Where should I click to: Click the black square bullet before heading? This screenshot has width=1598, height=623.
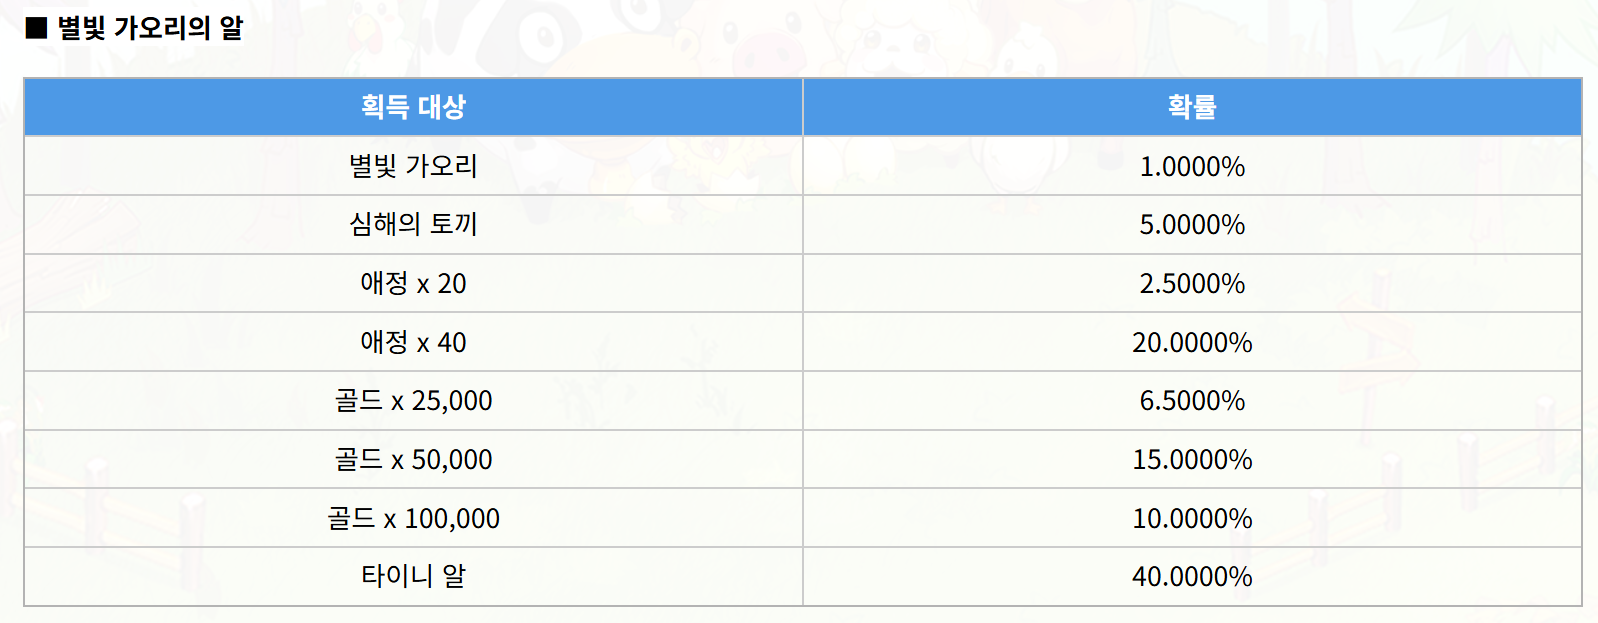tap(37, 27)
